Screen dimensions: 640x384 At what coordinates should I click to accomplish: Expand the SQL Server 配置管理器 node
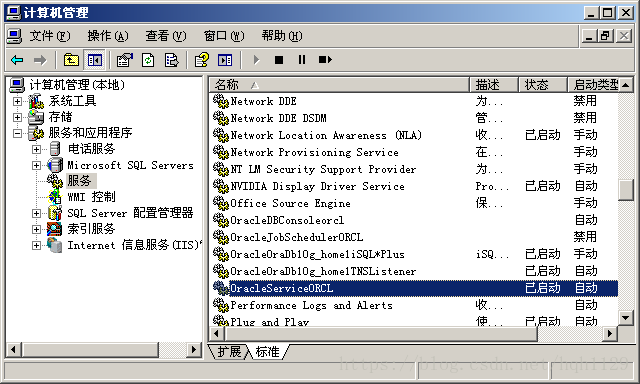(x=36, y=213)
